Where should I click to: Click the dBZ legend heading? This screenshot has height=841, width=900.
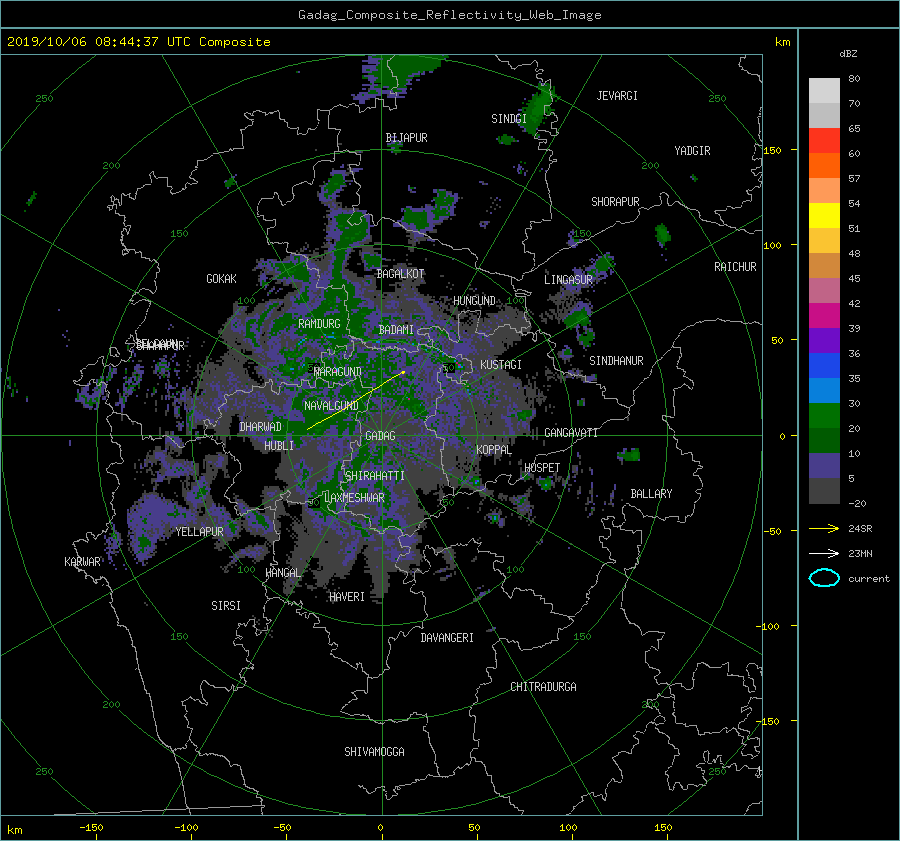coord(848,54)
